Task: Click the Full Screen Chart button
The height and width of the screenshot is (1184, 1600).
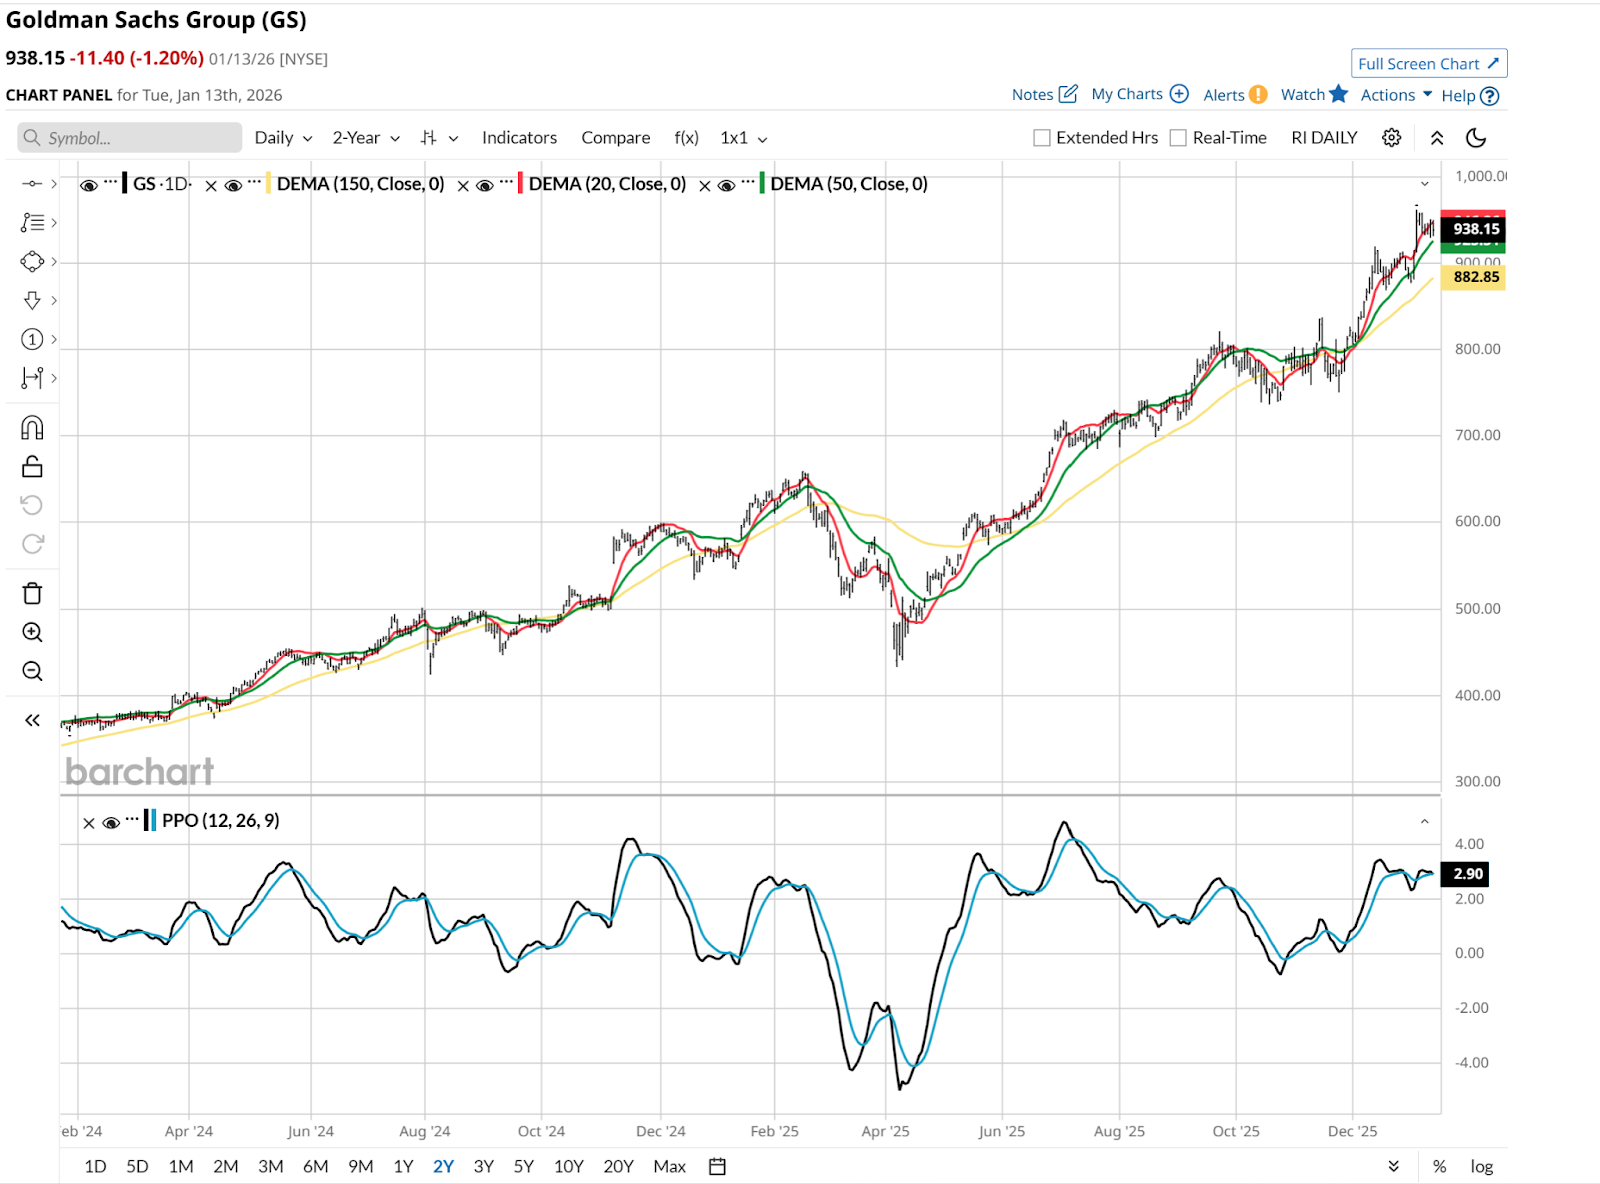Action: click(x=1428, y=64)
